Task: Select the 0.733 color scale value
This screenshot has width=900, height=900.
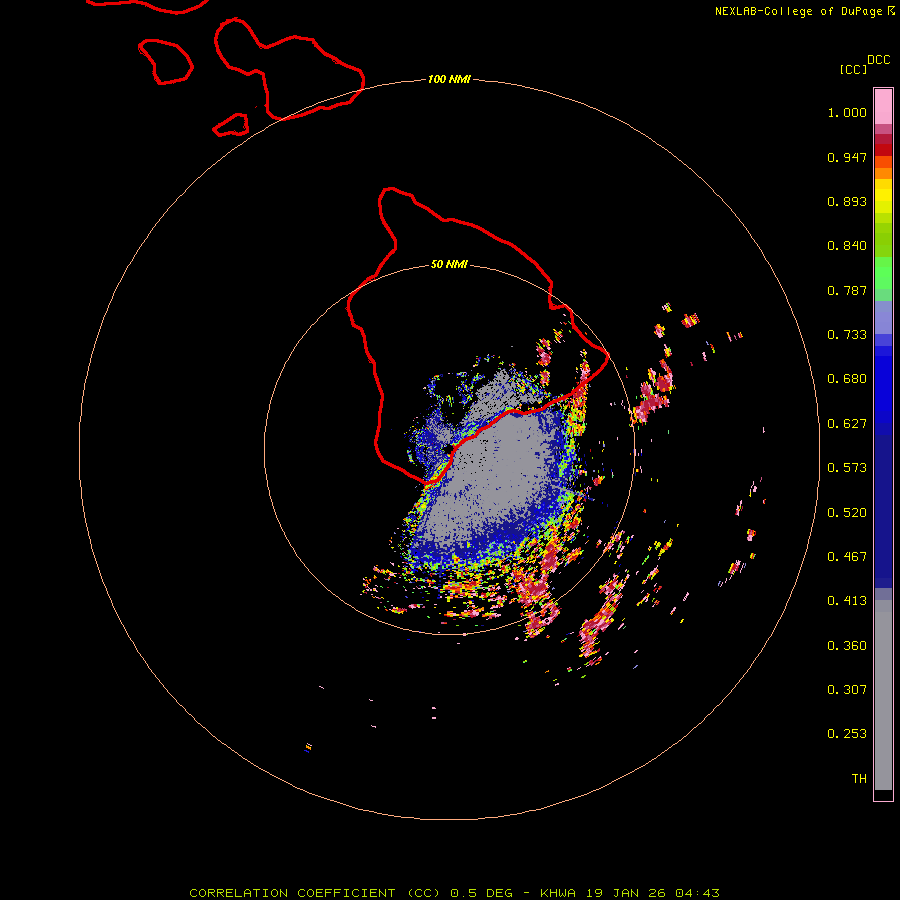Action: click(x=847, y=335)
